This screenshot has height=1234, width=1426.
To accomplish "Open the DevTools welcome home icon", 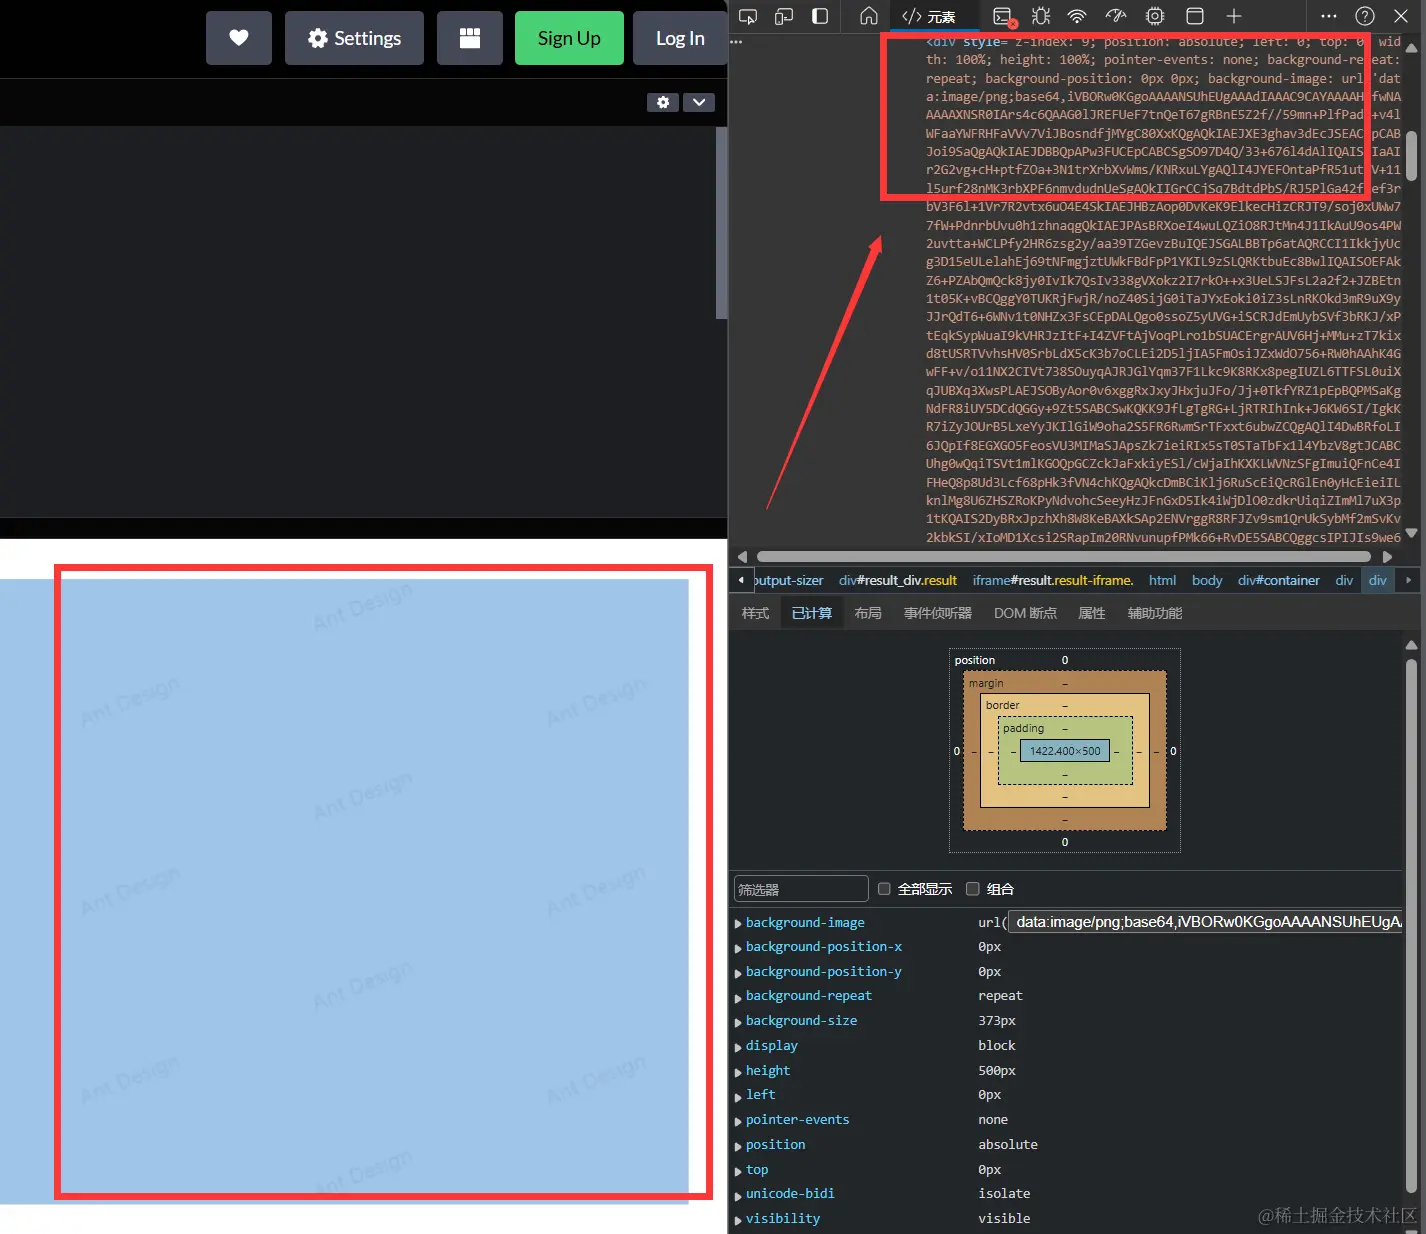I will 869,16.
